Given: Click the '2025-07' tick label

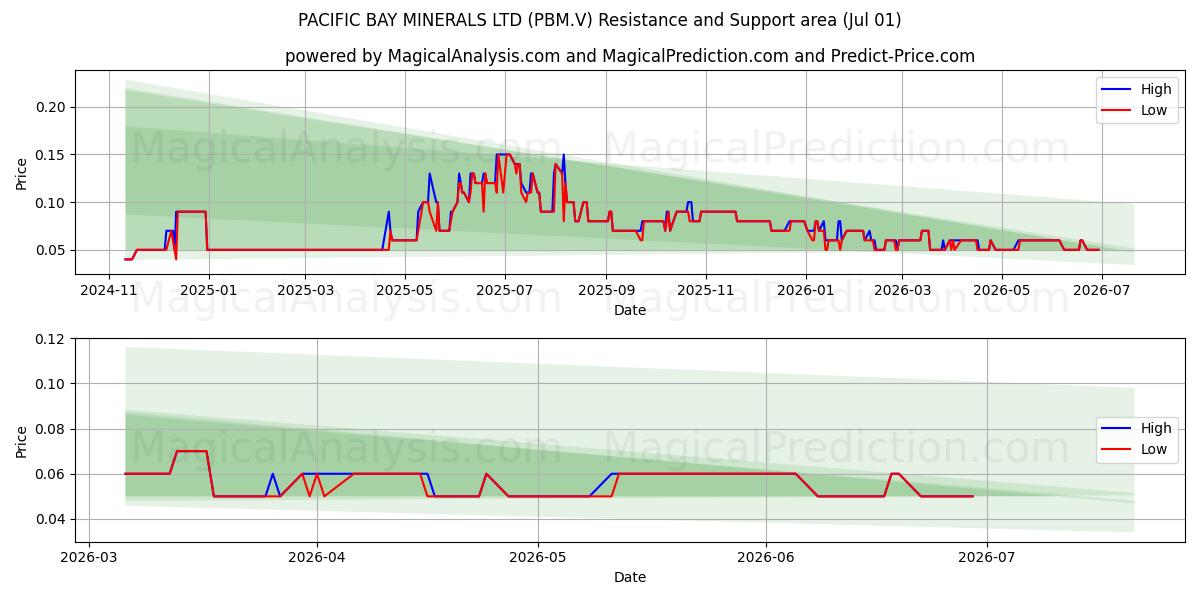Looking at the screenshot, I should [504, 289].
